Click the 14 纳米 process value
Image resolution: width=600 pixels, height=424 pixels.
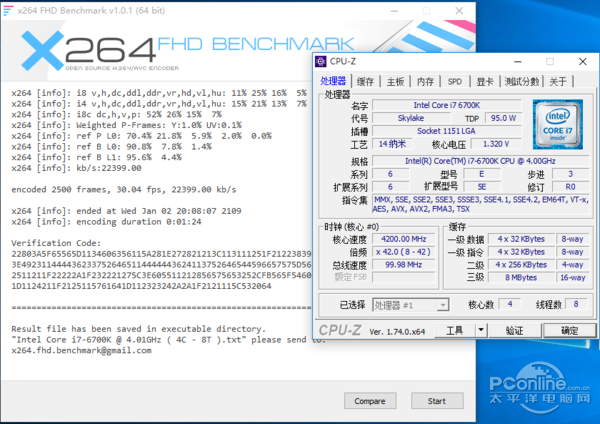click(392, 144)
